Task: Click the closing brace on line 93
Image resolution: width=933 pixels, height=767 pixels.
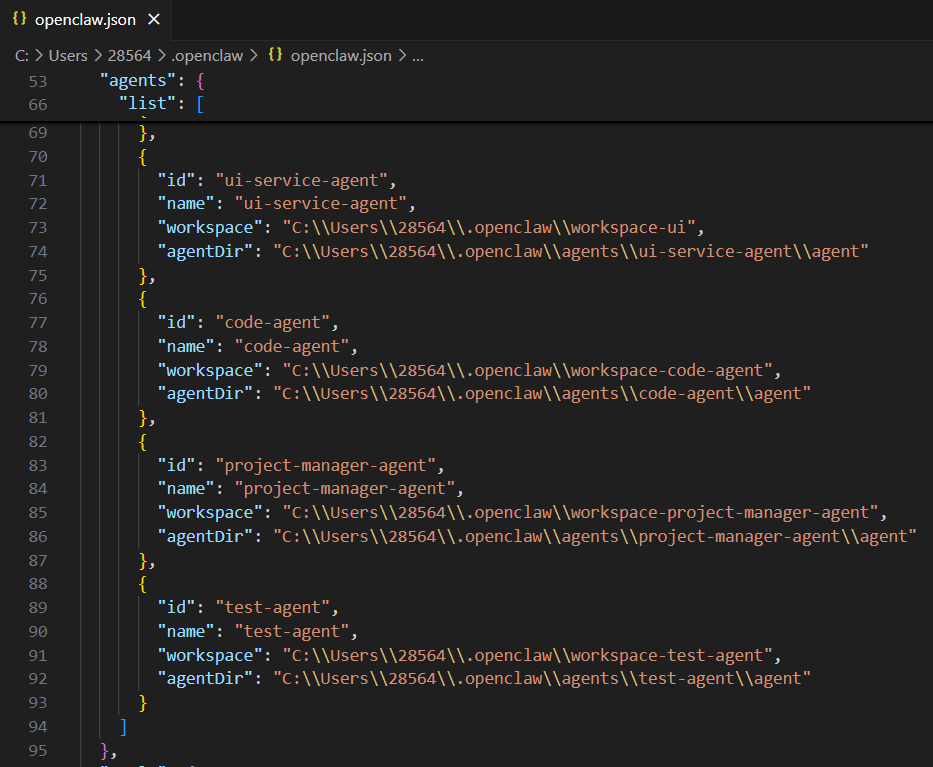Action: 143,703
